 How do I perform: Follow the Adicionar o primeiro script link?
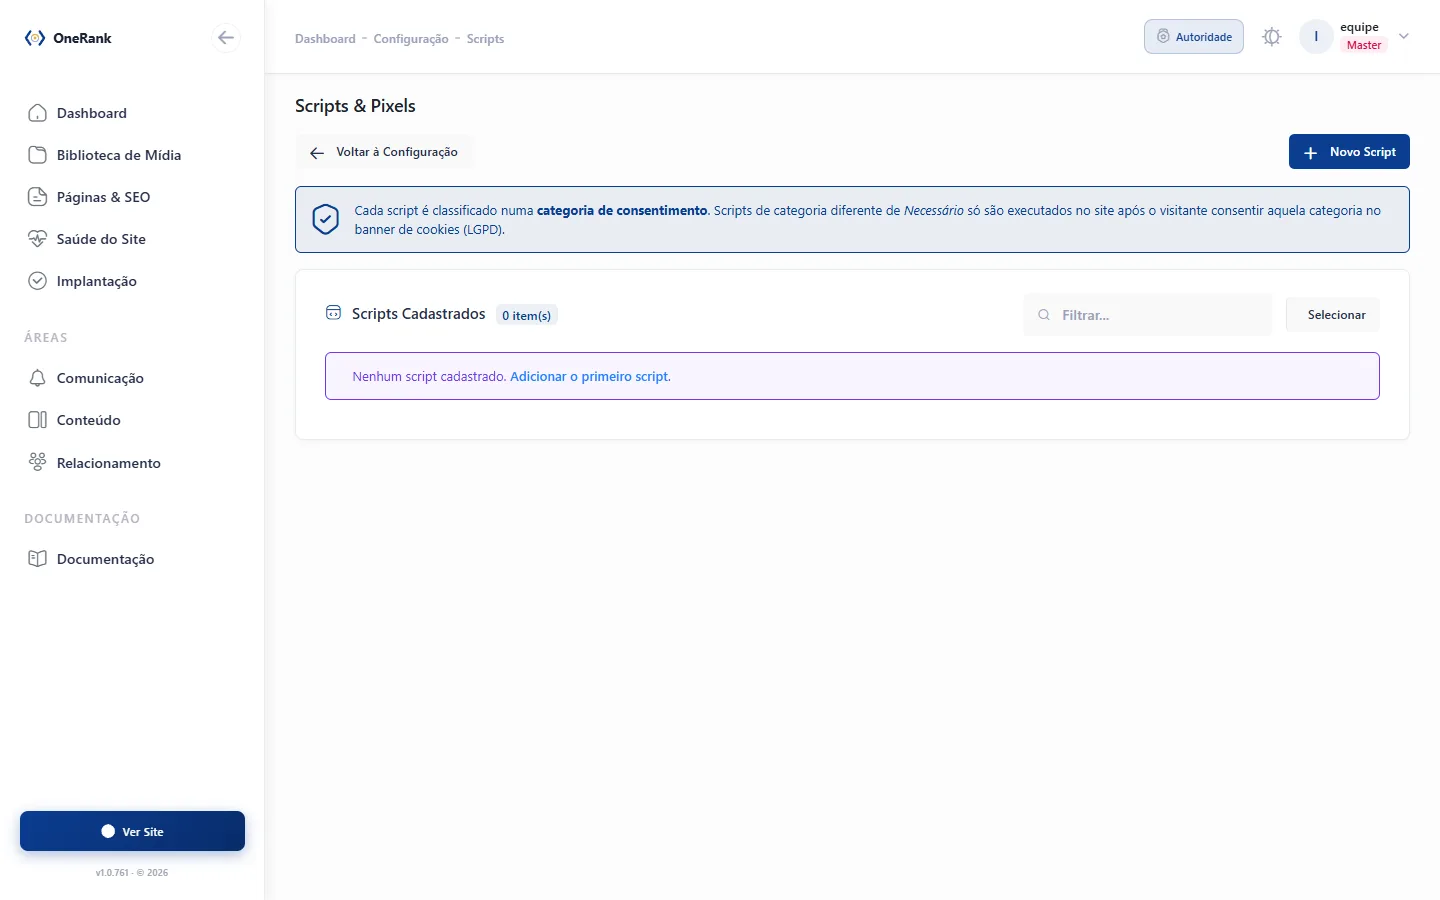point(590,377)
